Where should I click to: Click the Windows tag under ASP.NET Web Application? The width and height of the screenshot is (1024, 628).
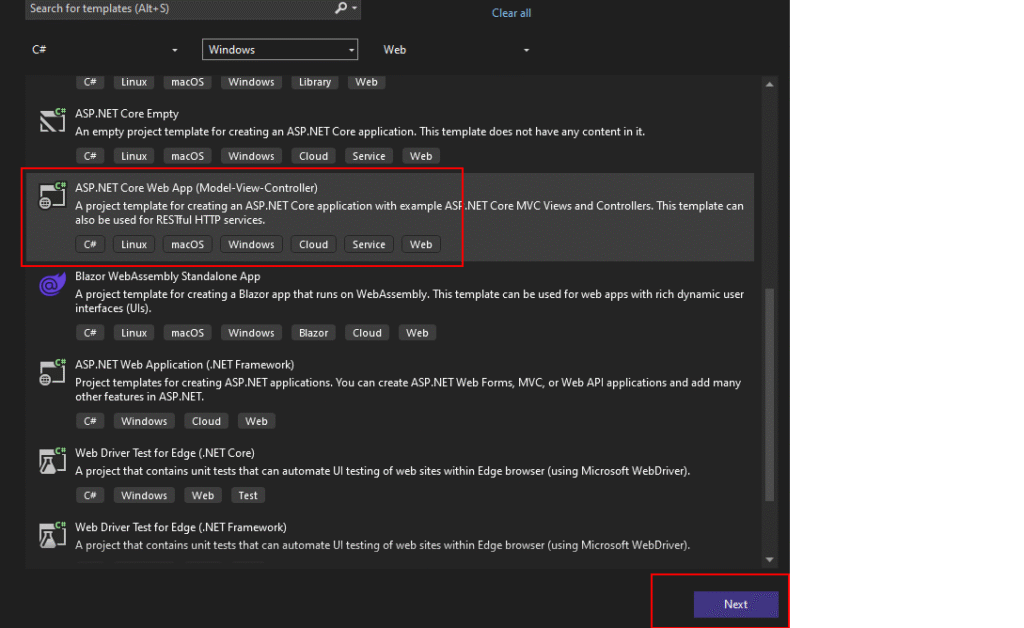pyautogui.click(x=144, y=421)
